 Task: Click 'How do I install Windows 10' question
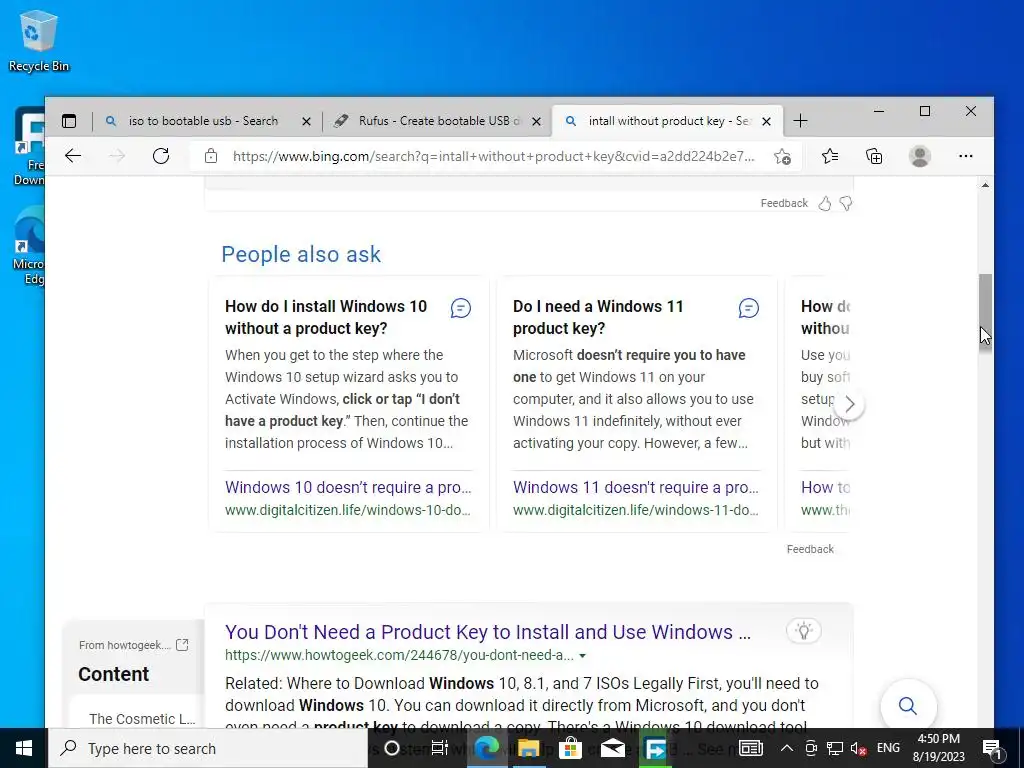coord(326,317)
